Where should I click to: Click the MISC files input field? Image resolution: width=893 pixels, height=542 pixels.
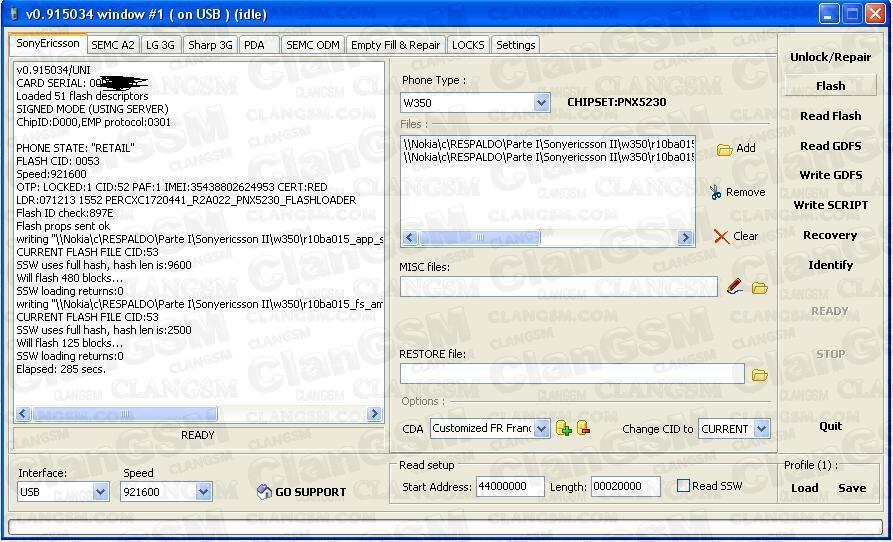tap(559, 286)
